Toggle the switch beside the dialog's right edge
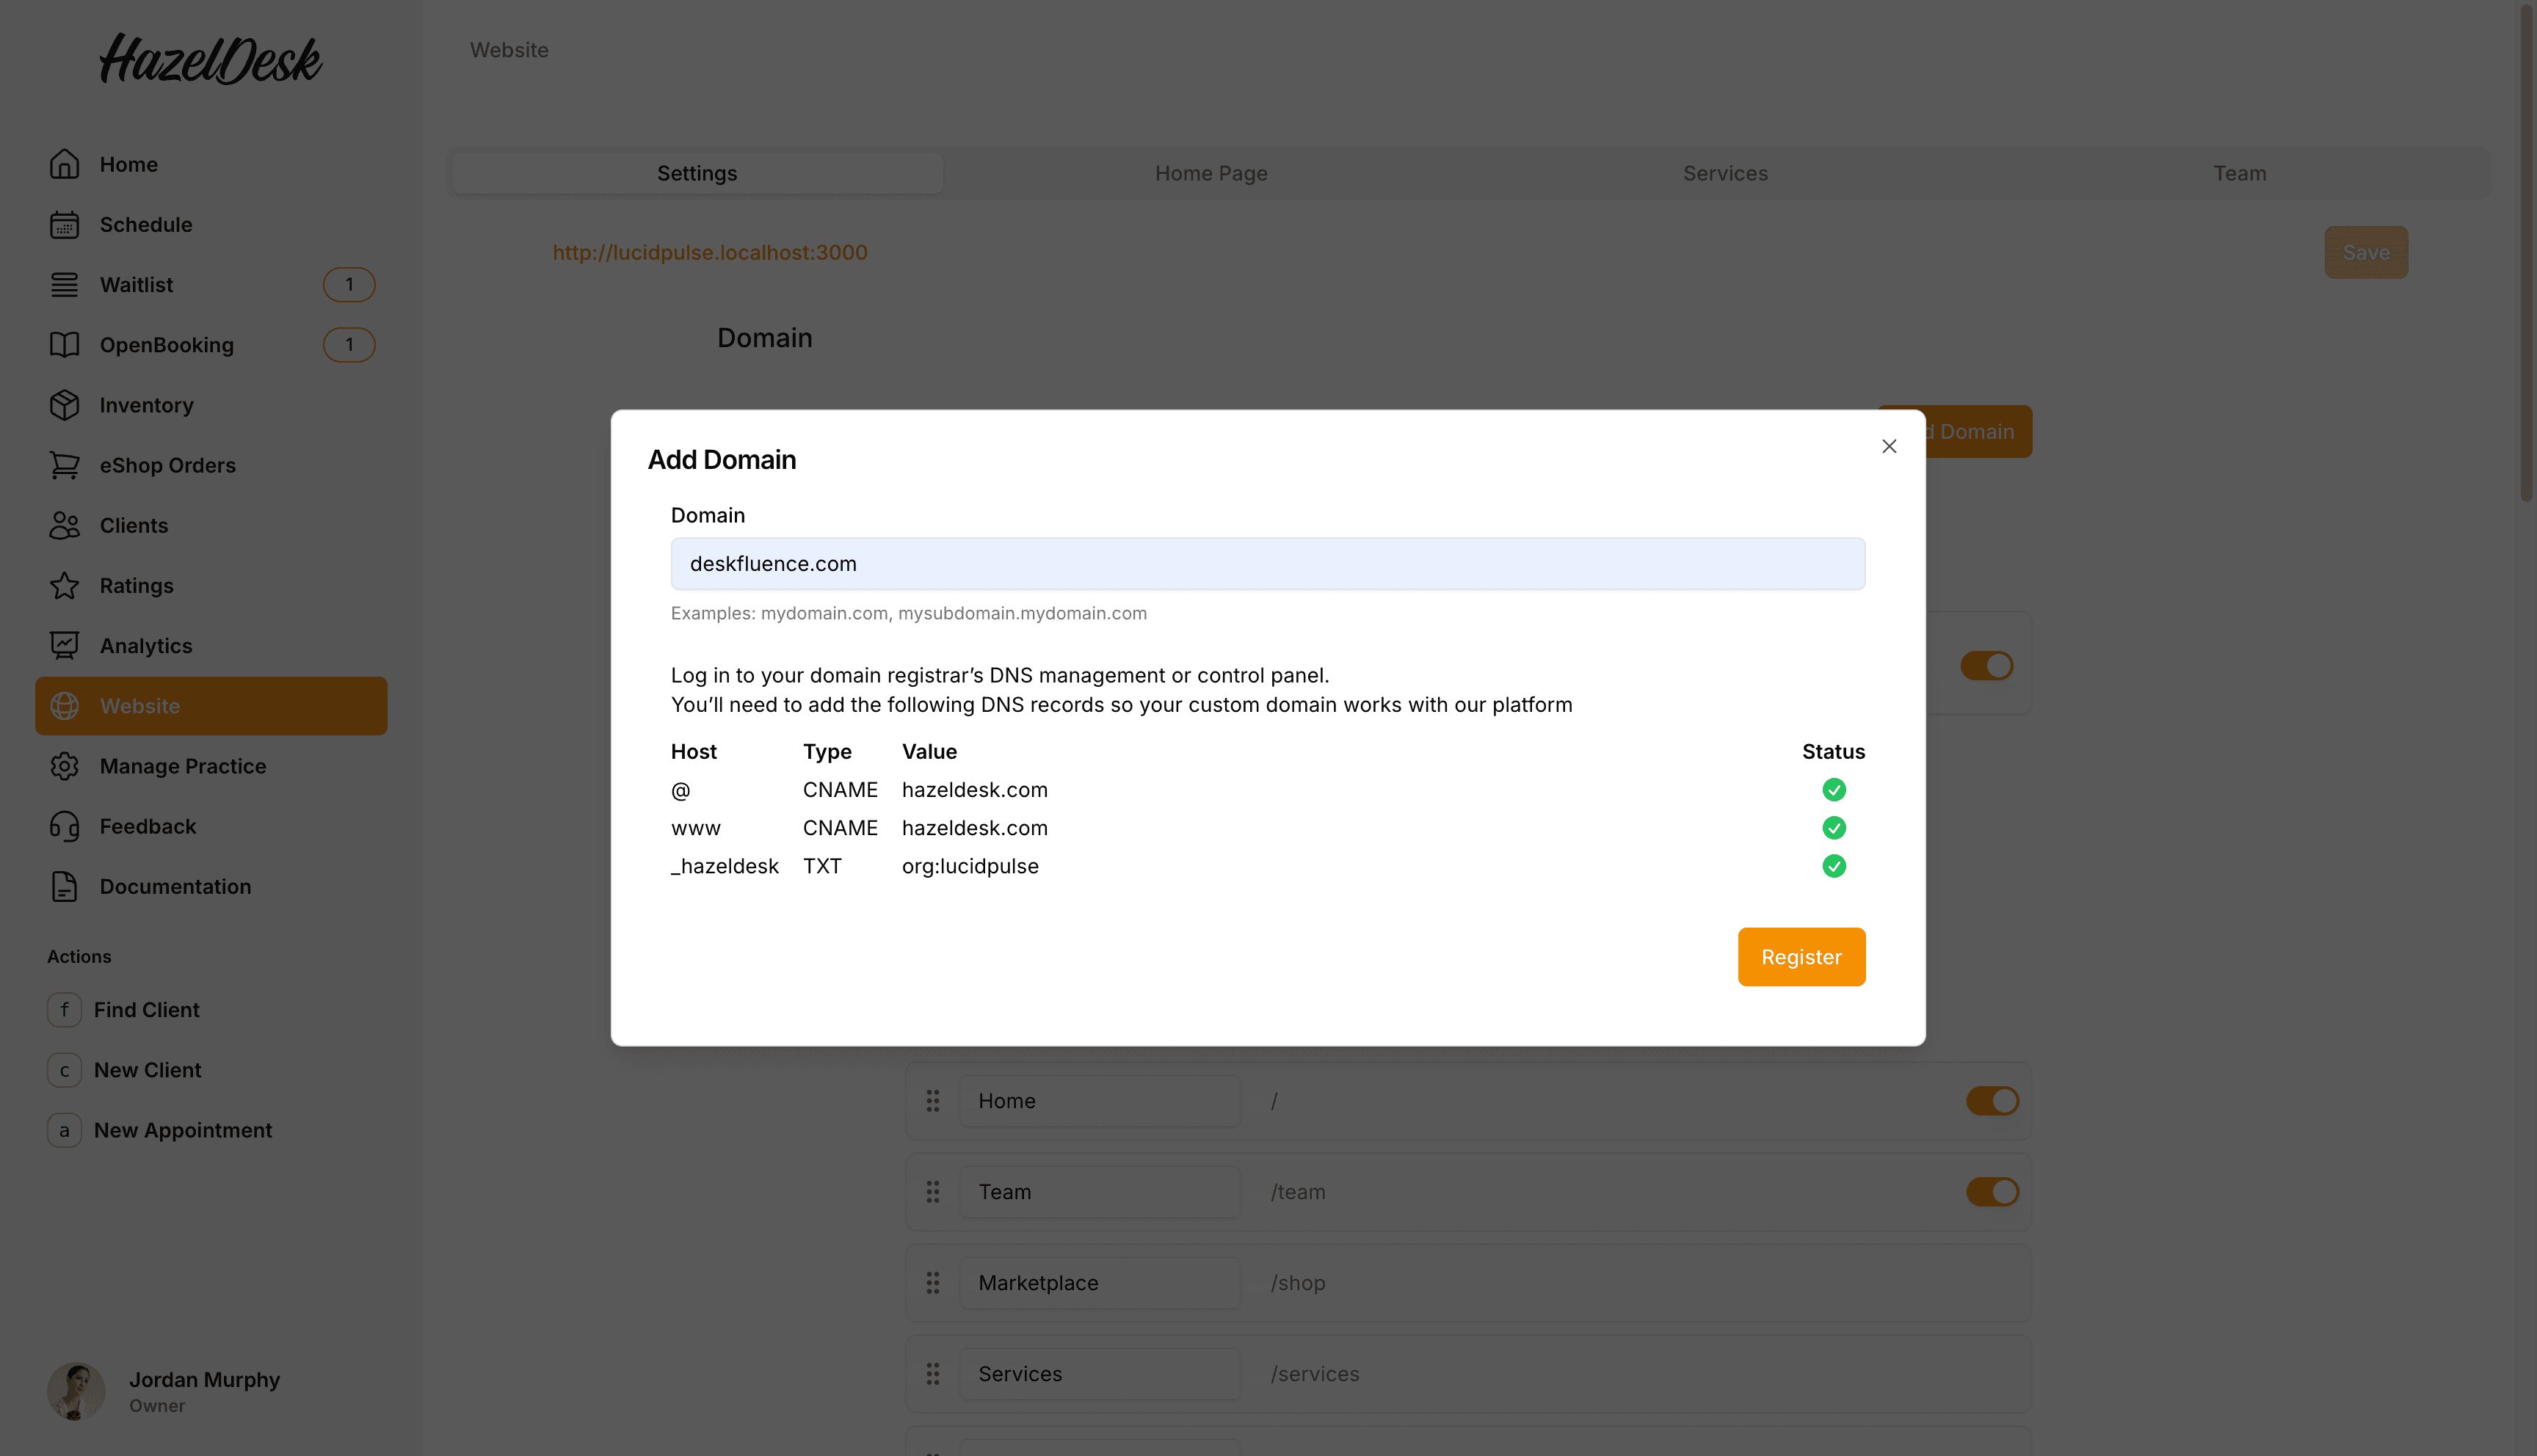This screenshot has height=1456, width=2537. (1986, 666)
